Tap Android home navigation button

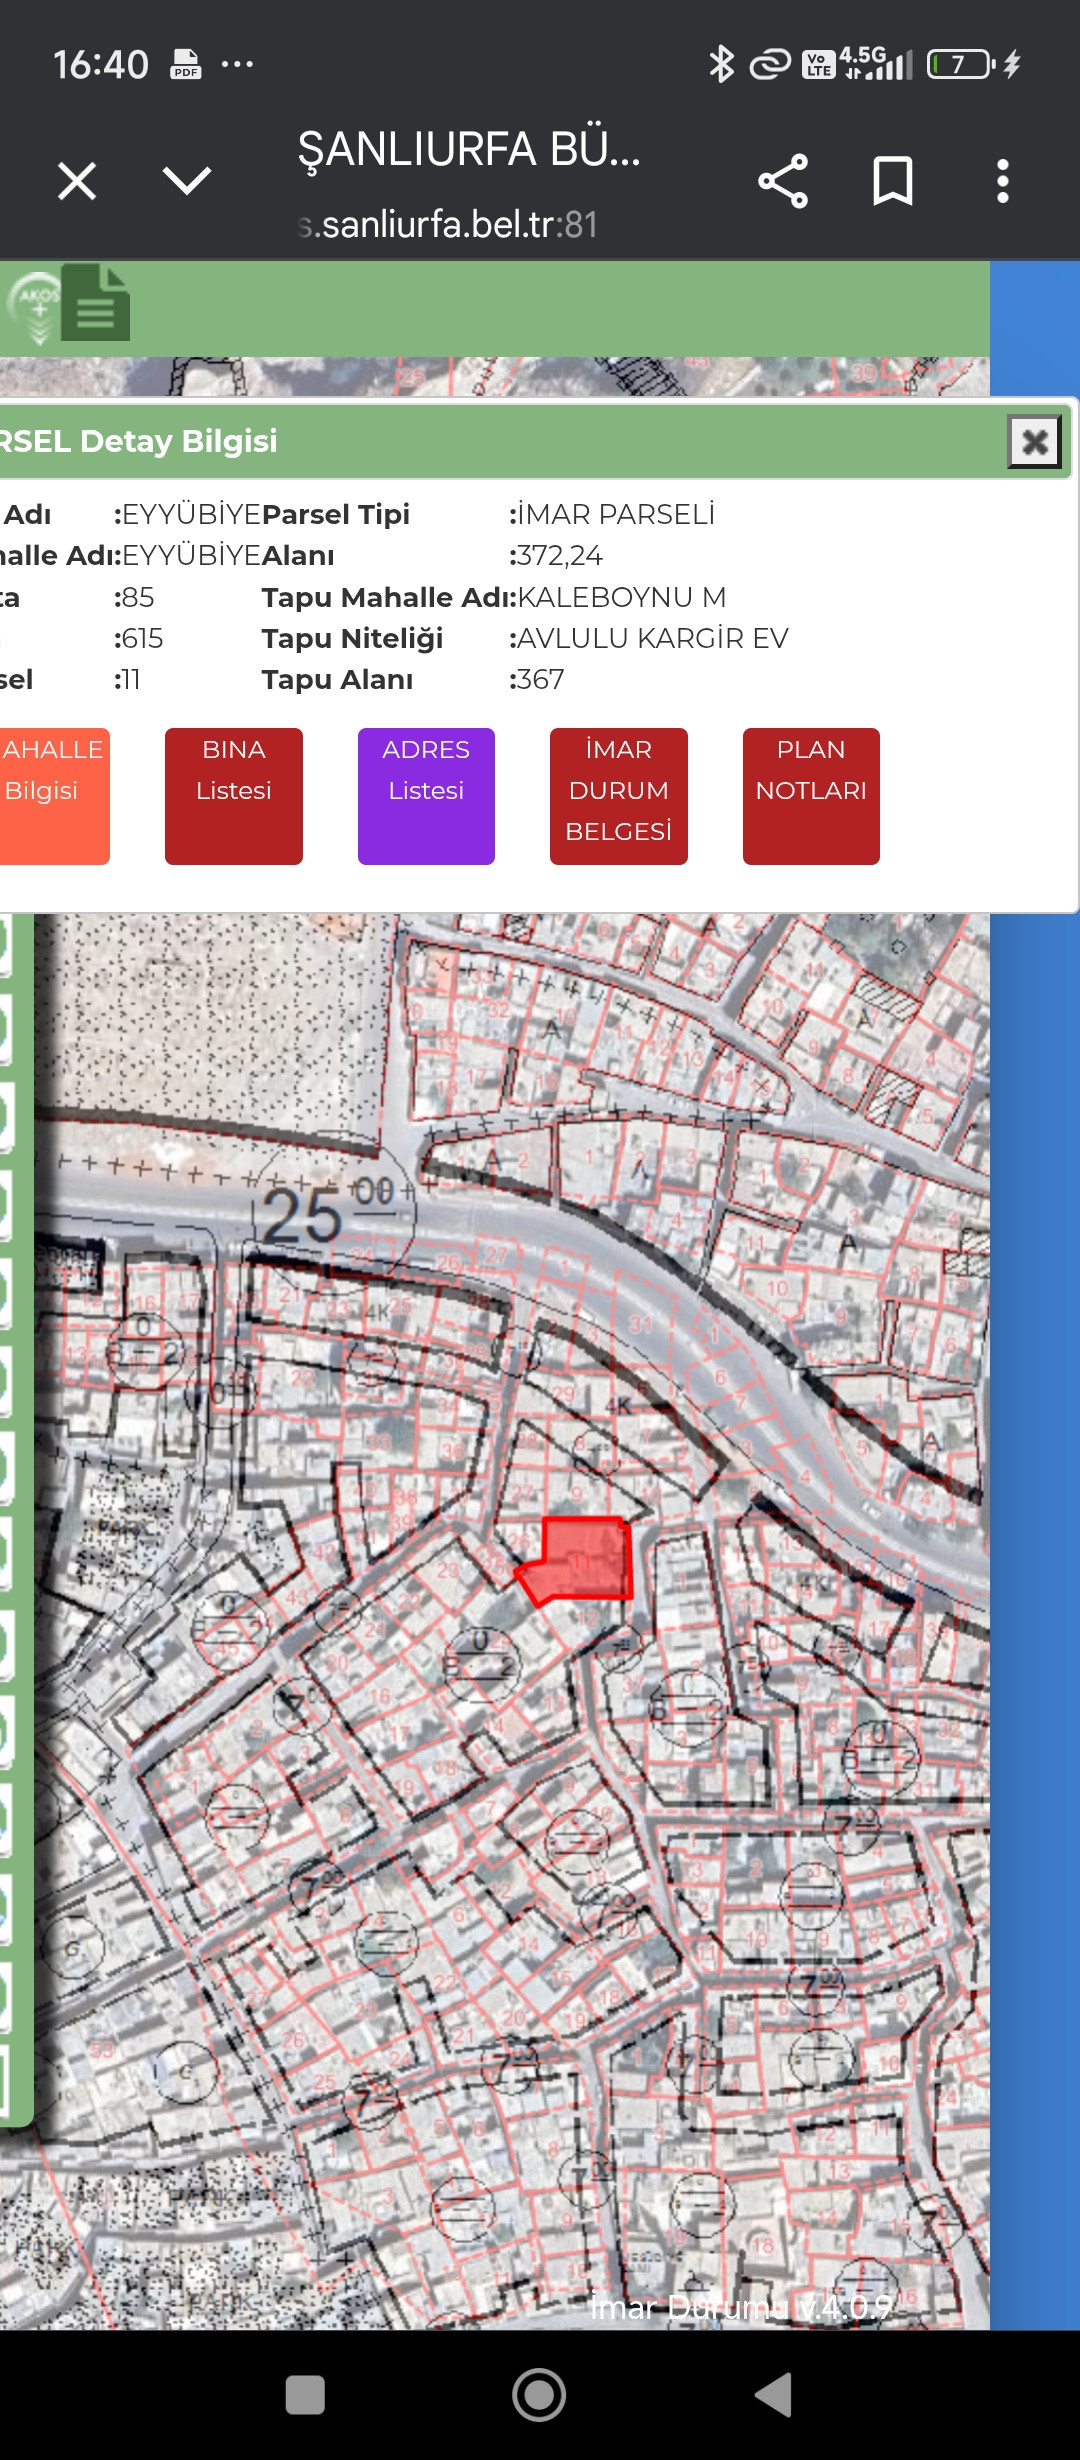[x=539, y=2395]
